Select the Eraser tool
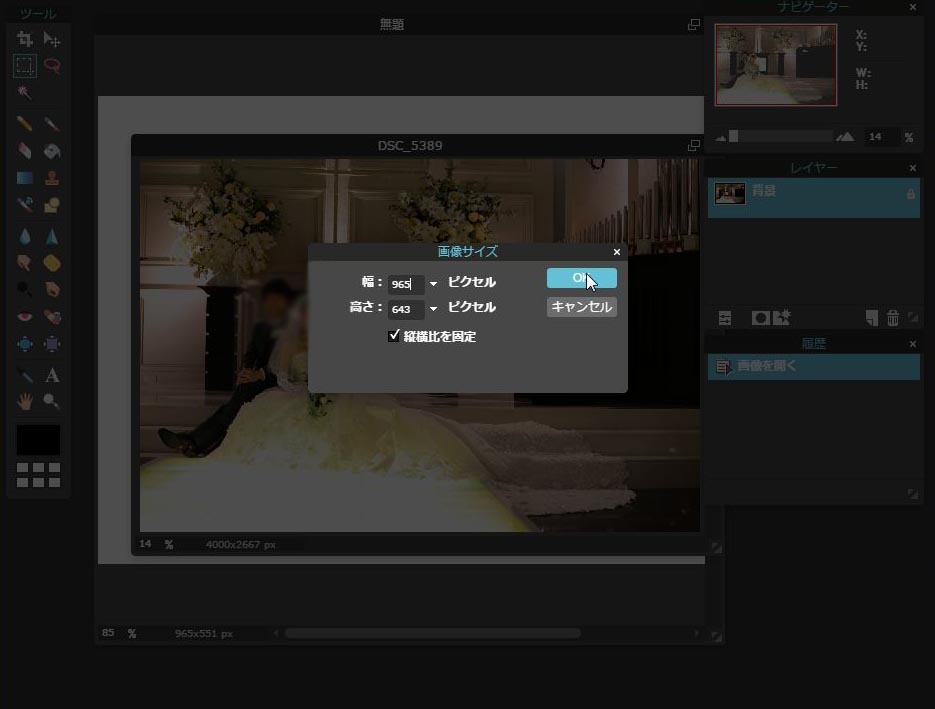The height and width of the screenshot is (709, 935). coord(25,151)
